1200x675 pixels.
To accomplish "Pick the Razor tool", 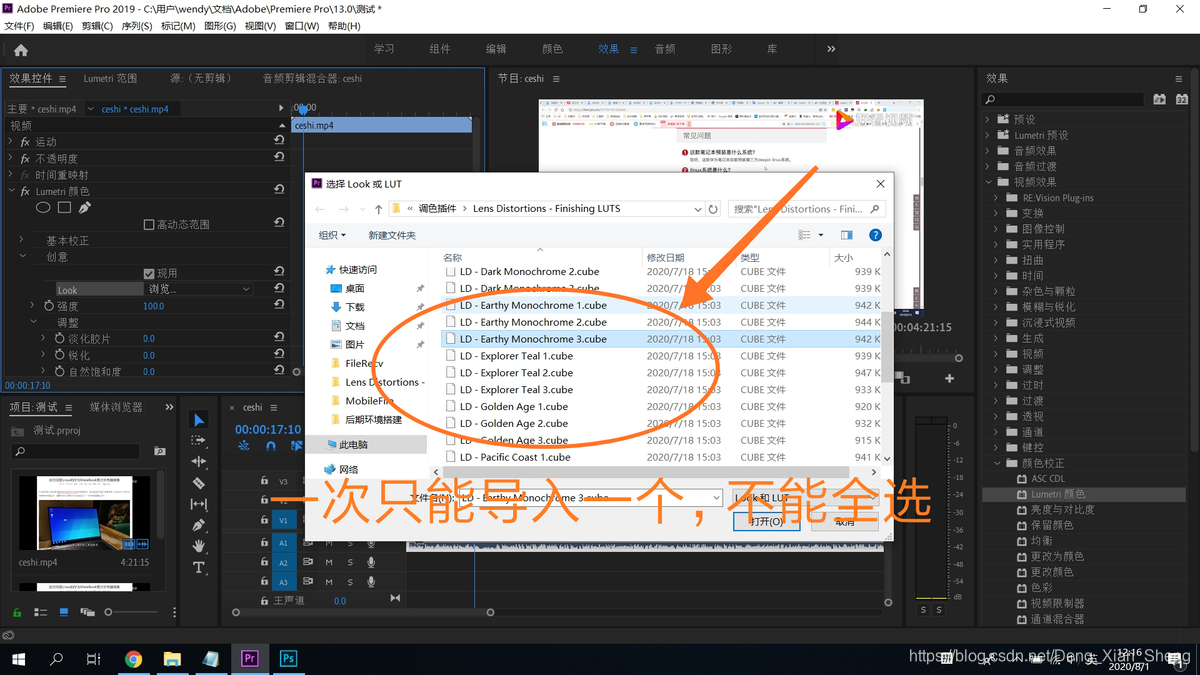I will click(198, 483).
